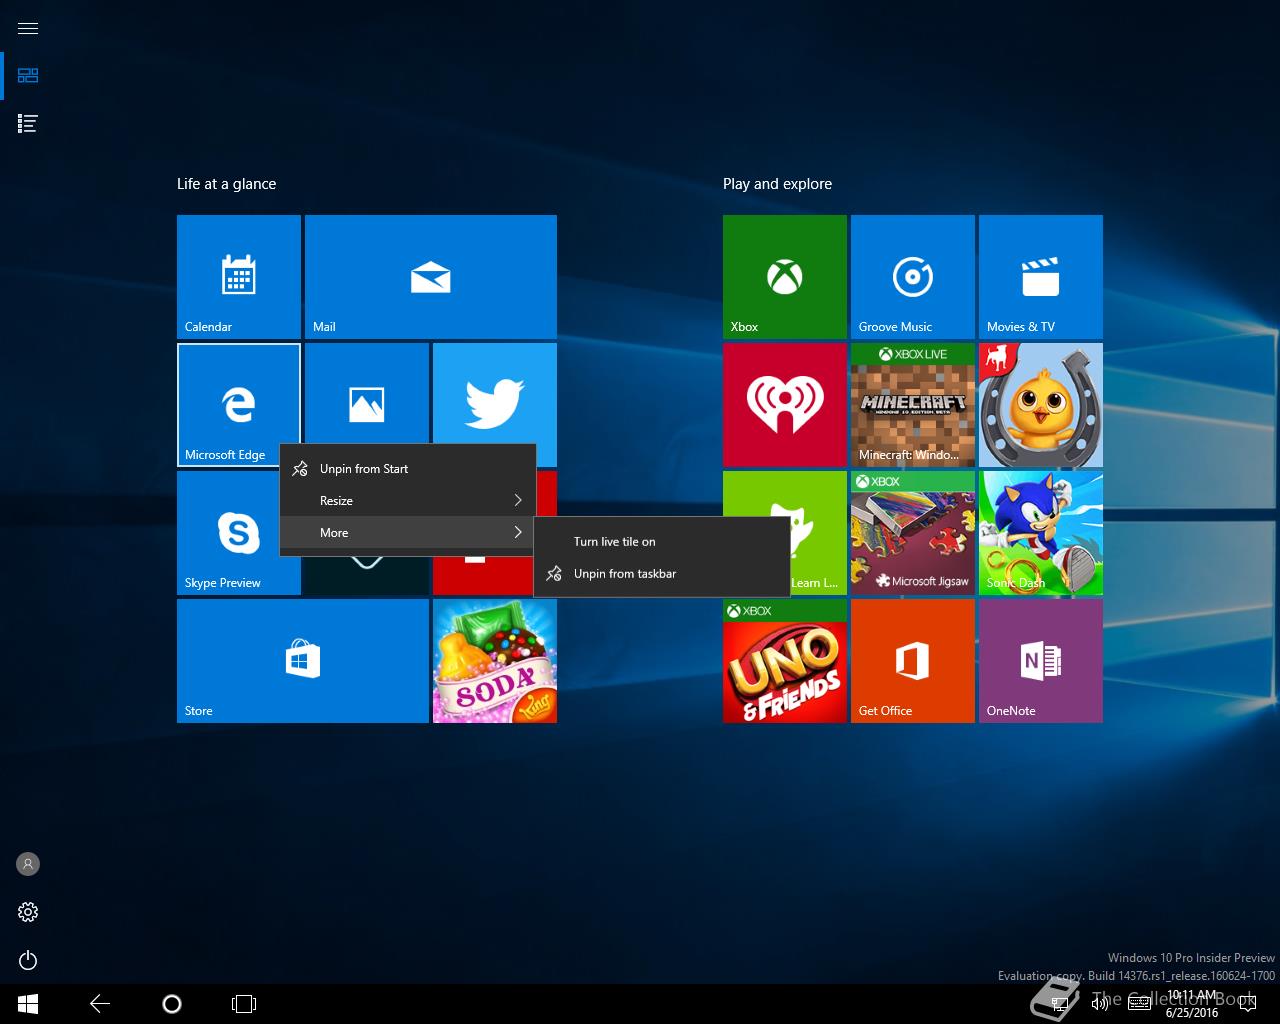Select the Pinned tiles view icon
The height and width of the screenshot is (1024, 1280).
coord(28,76)
